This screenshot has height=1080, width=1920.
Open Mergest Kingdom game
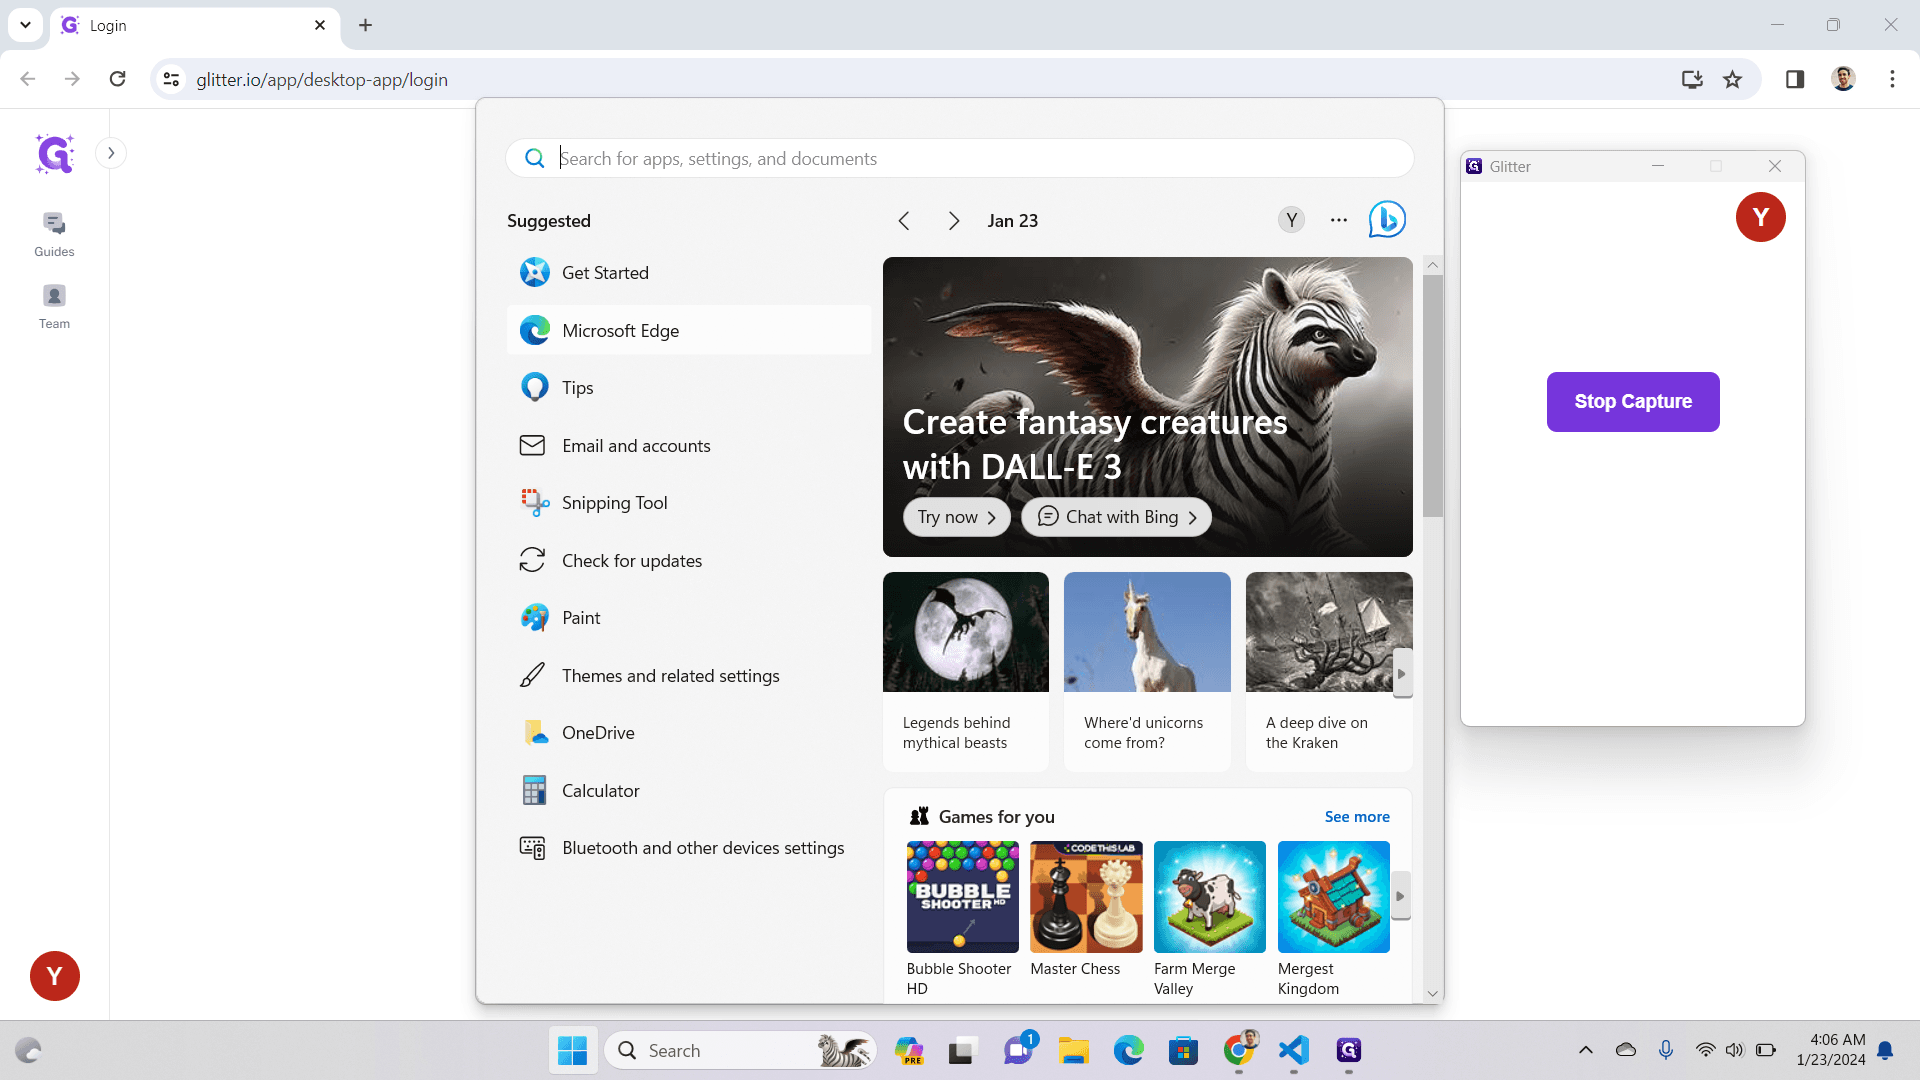(1334, 919)
